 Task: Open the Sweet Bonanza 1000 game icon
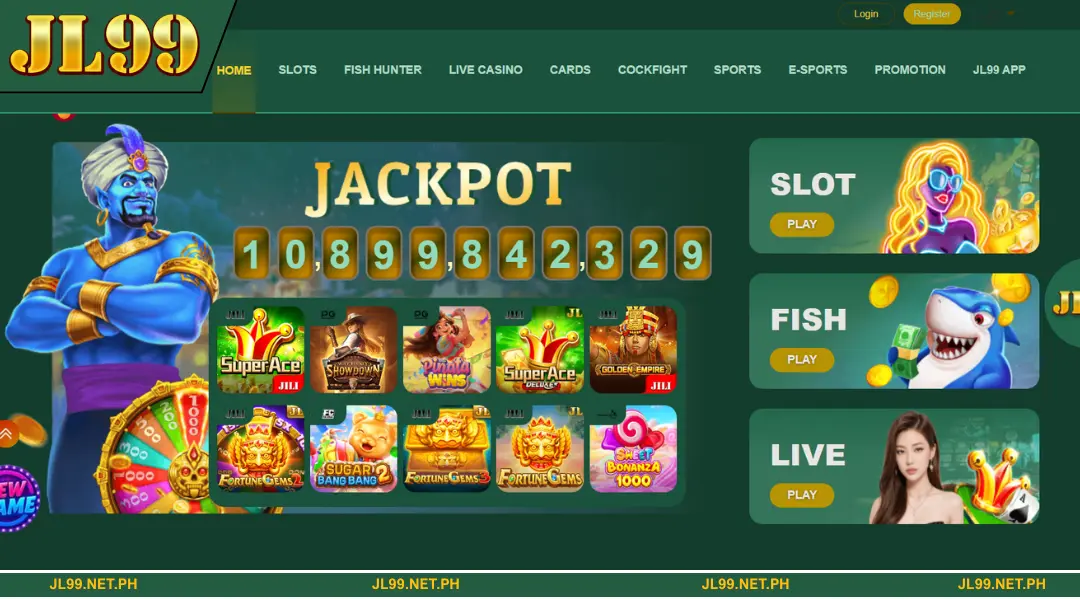[x=633, y=448]
